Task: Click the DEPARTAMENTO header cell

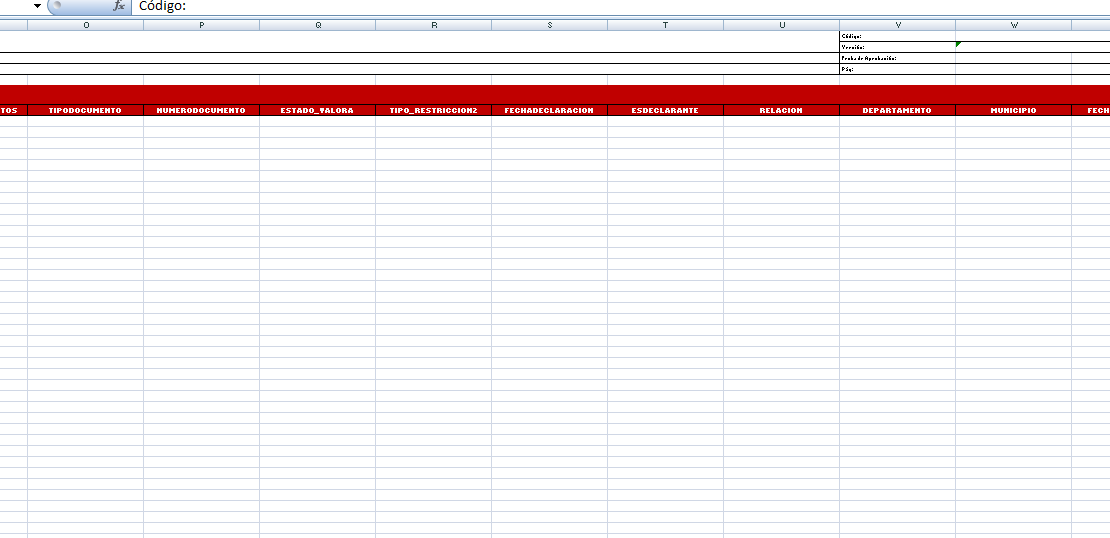Action: (x=898, y=110)
